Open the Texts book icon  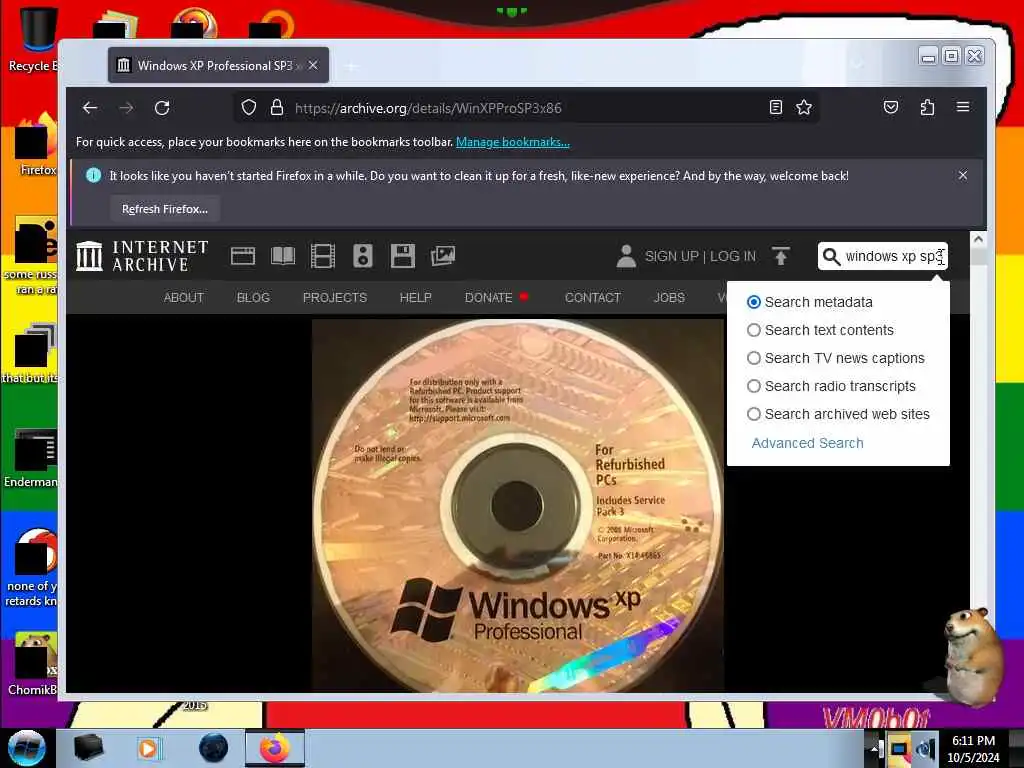coord(283,256)
